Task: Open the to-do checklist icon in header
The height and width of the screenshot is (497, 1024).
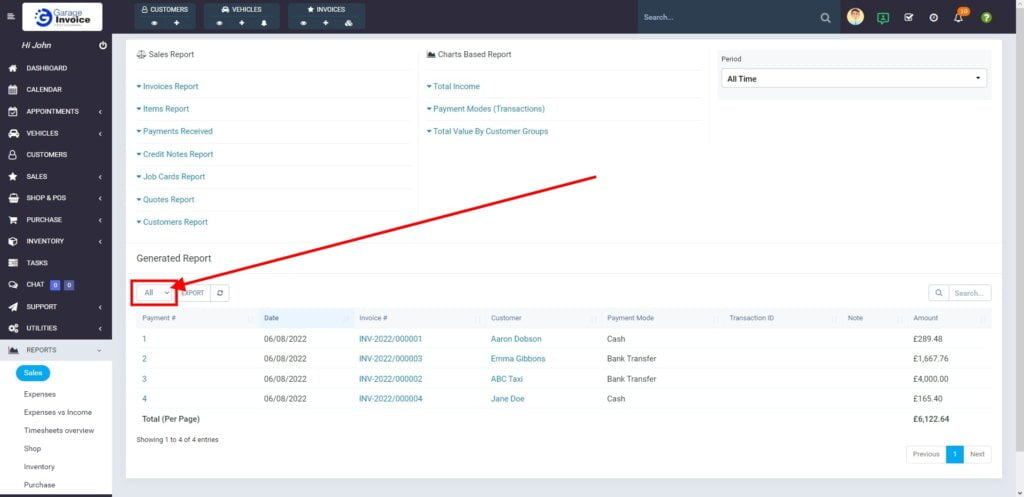Action: point(908,18)
